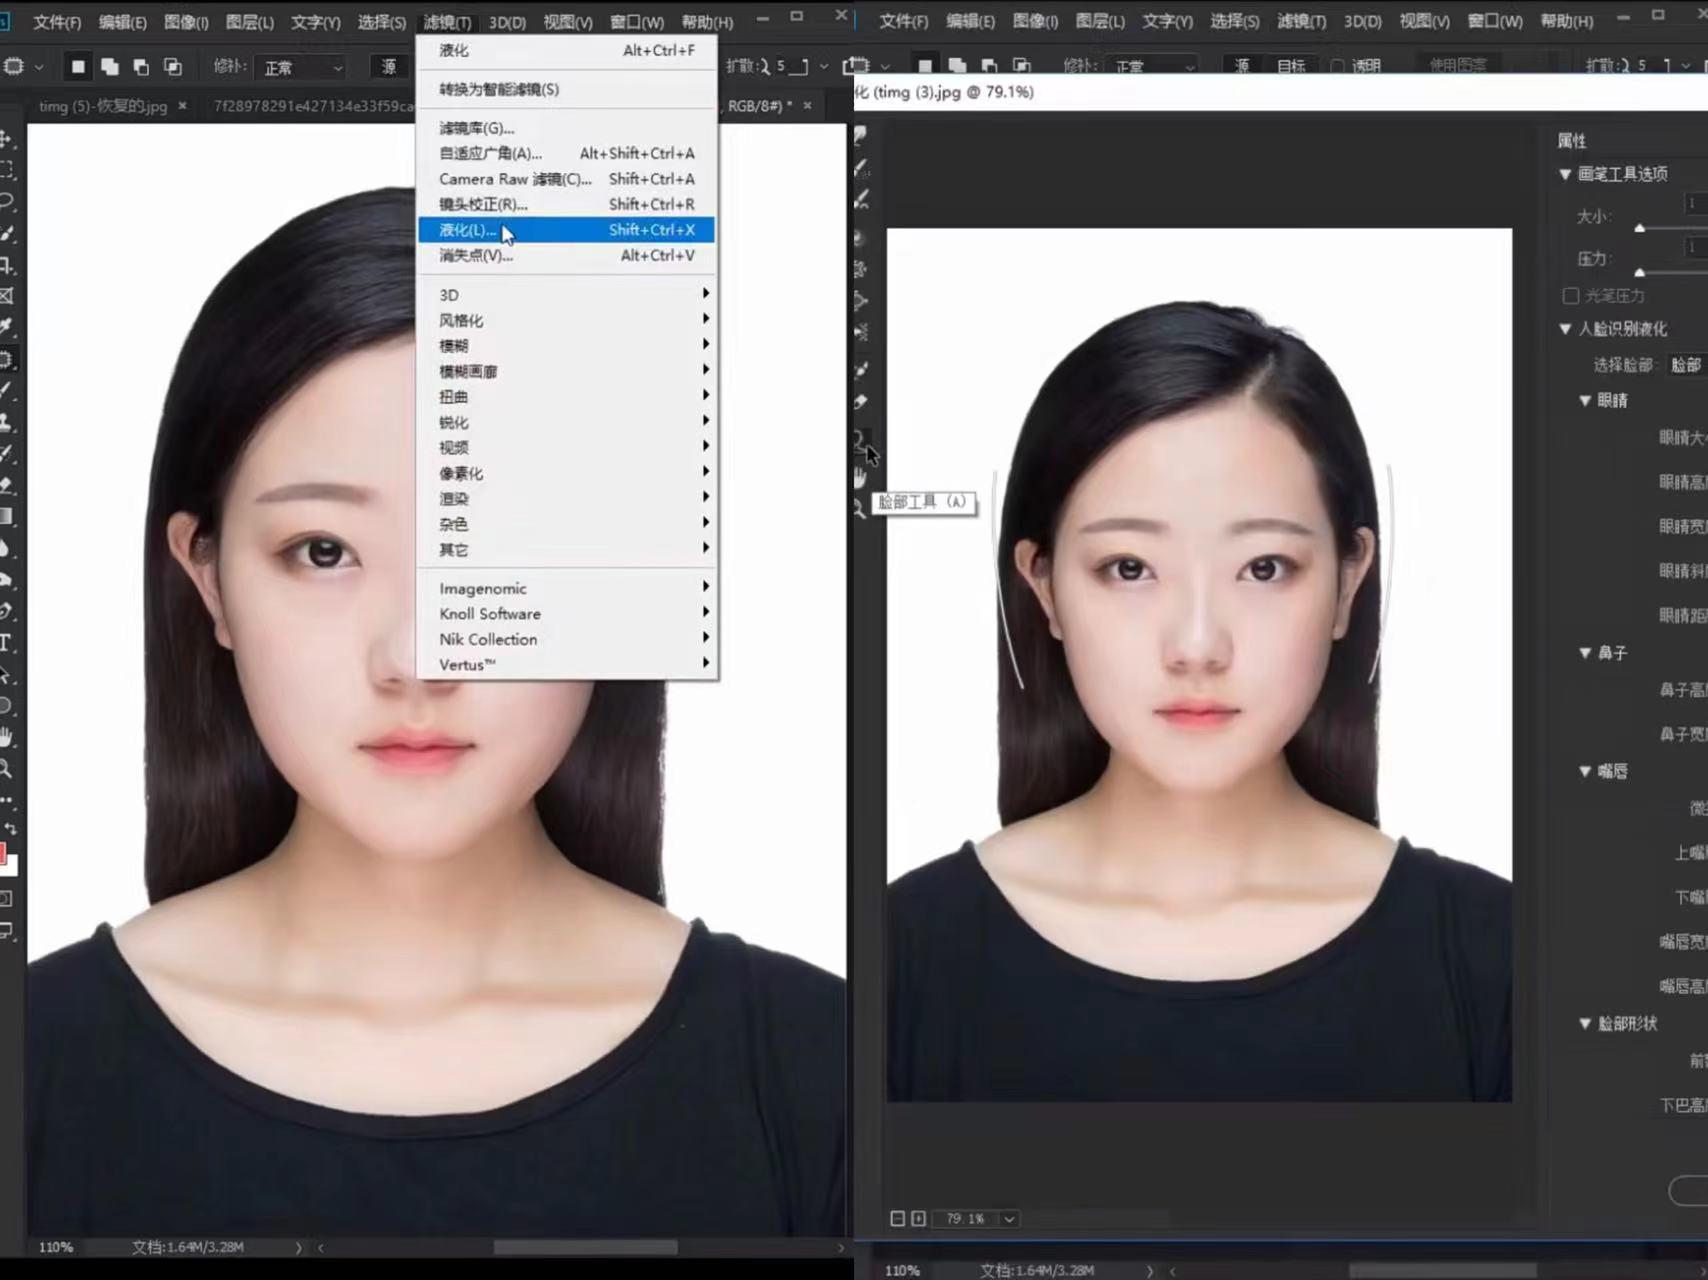The width and height of the screenshot is (1708, 1280).
Task: Click New selection mode icon in left options bar
Action: pyautogui.click(x=78, y=67)
